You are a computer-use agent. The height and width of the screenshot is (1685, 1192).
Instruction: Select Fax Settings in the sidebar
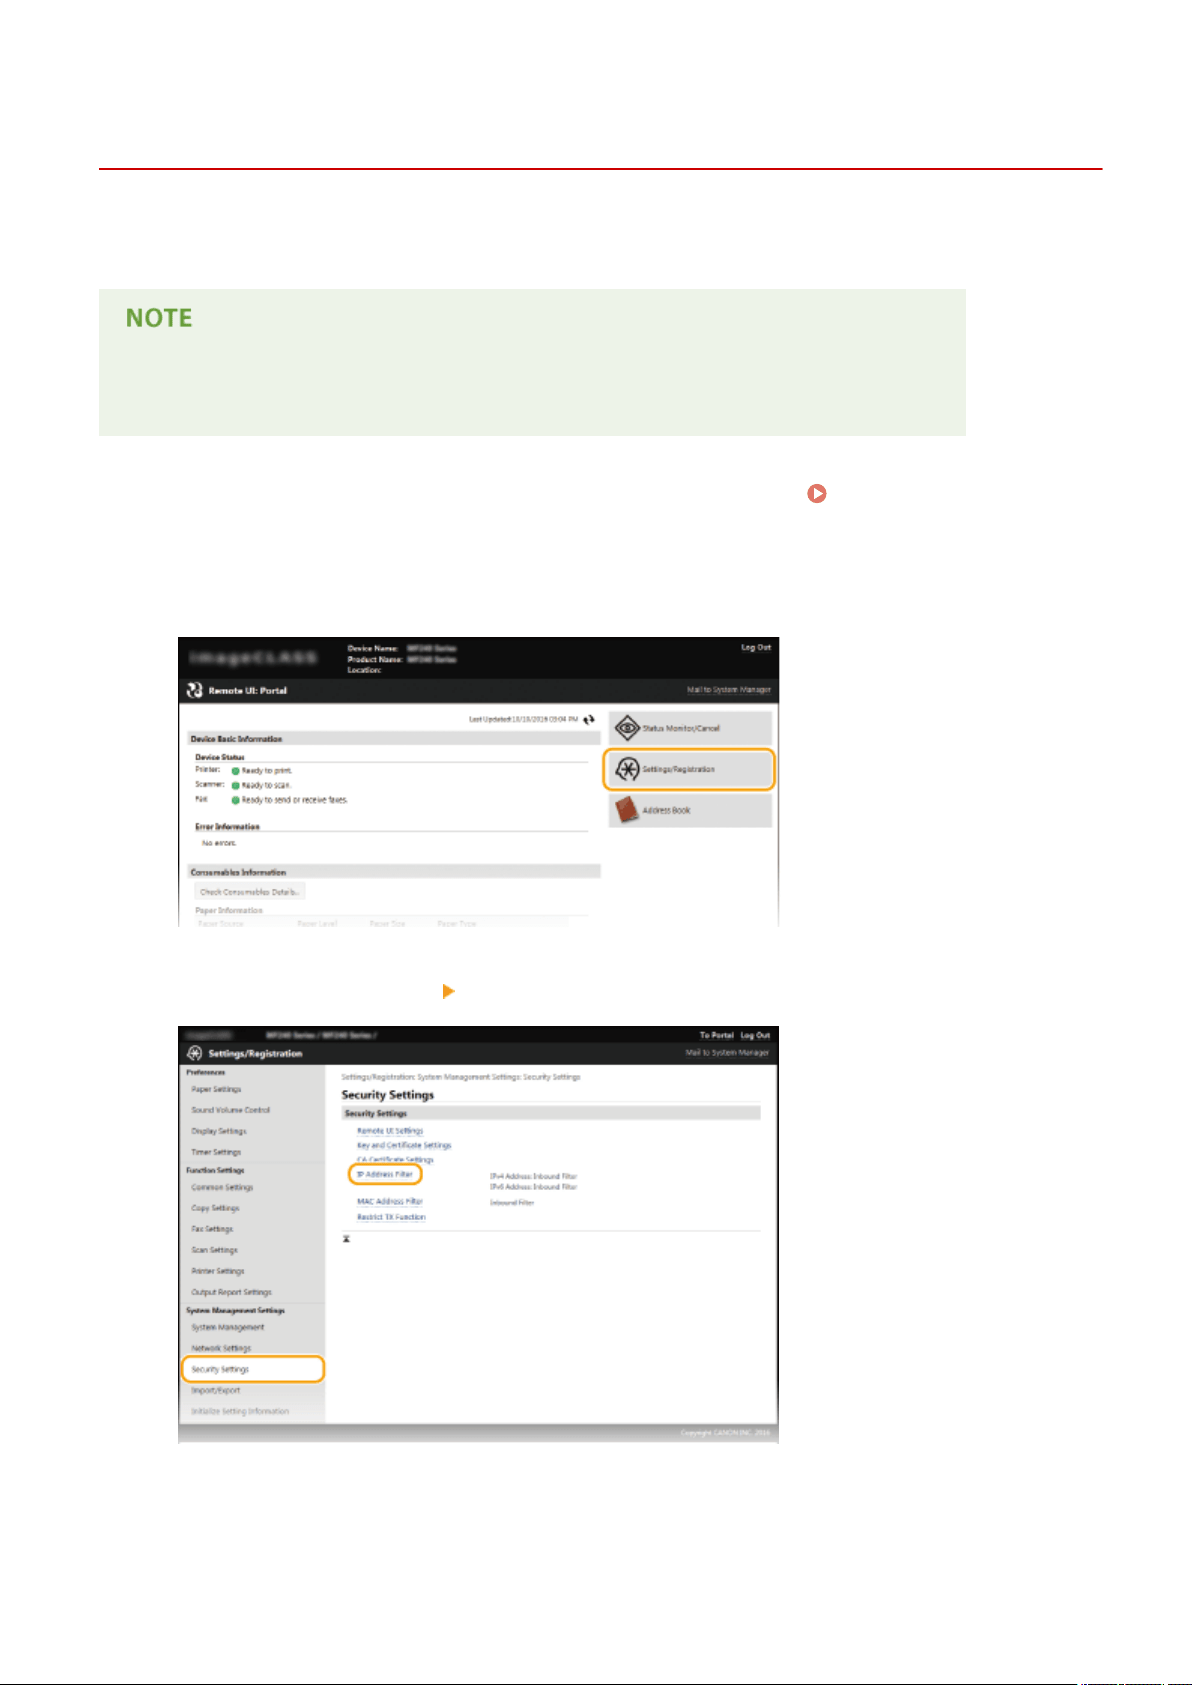[212, 1229]
